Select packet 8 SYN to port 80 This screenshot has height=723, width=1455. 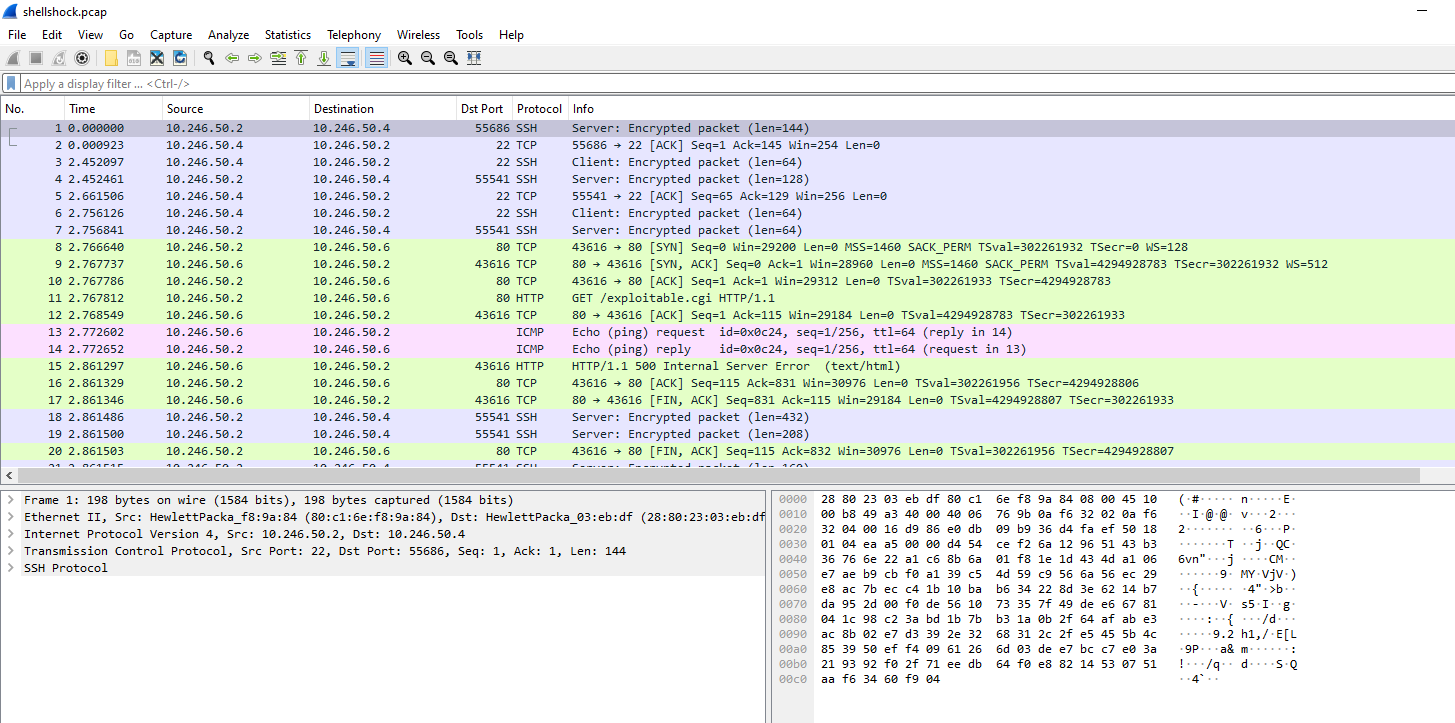click(727, 247)
